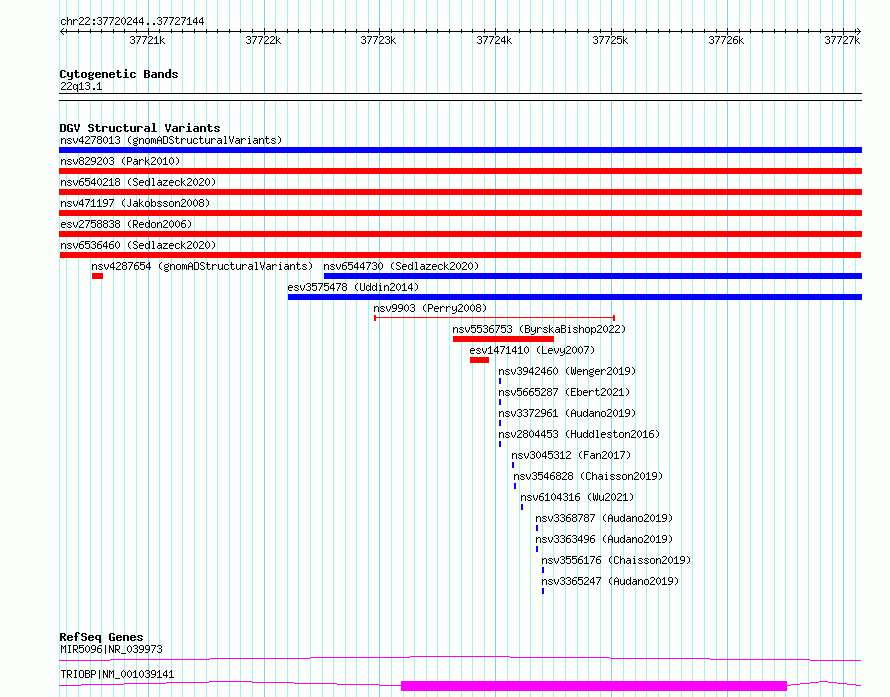The image size is (890, 697).
Task: Click the 37724k ruler position
Action: coord(494,40)
